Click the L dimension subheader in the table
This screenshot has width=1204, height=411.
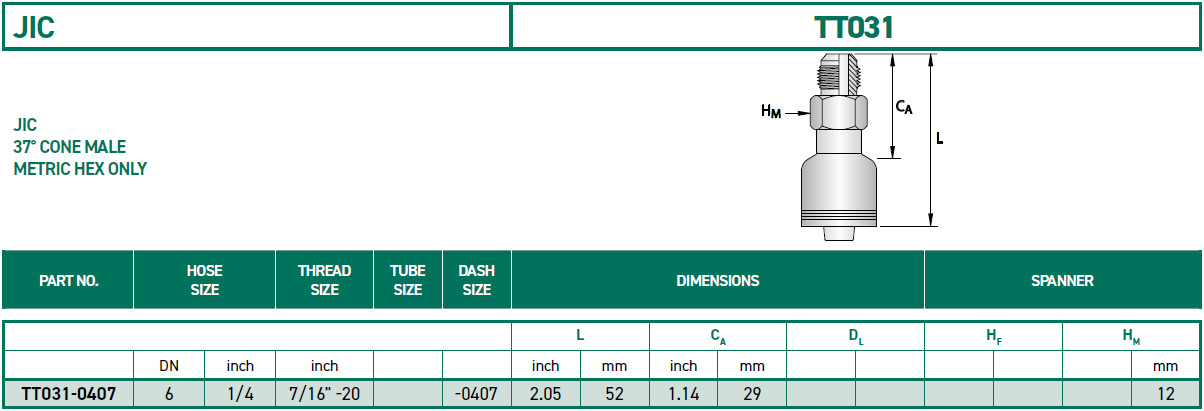(x=580, y=337)
